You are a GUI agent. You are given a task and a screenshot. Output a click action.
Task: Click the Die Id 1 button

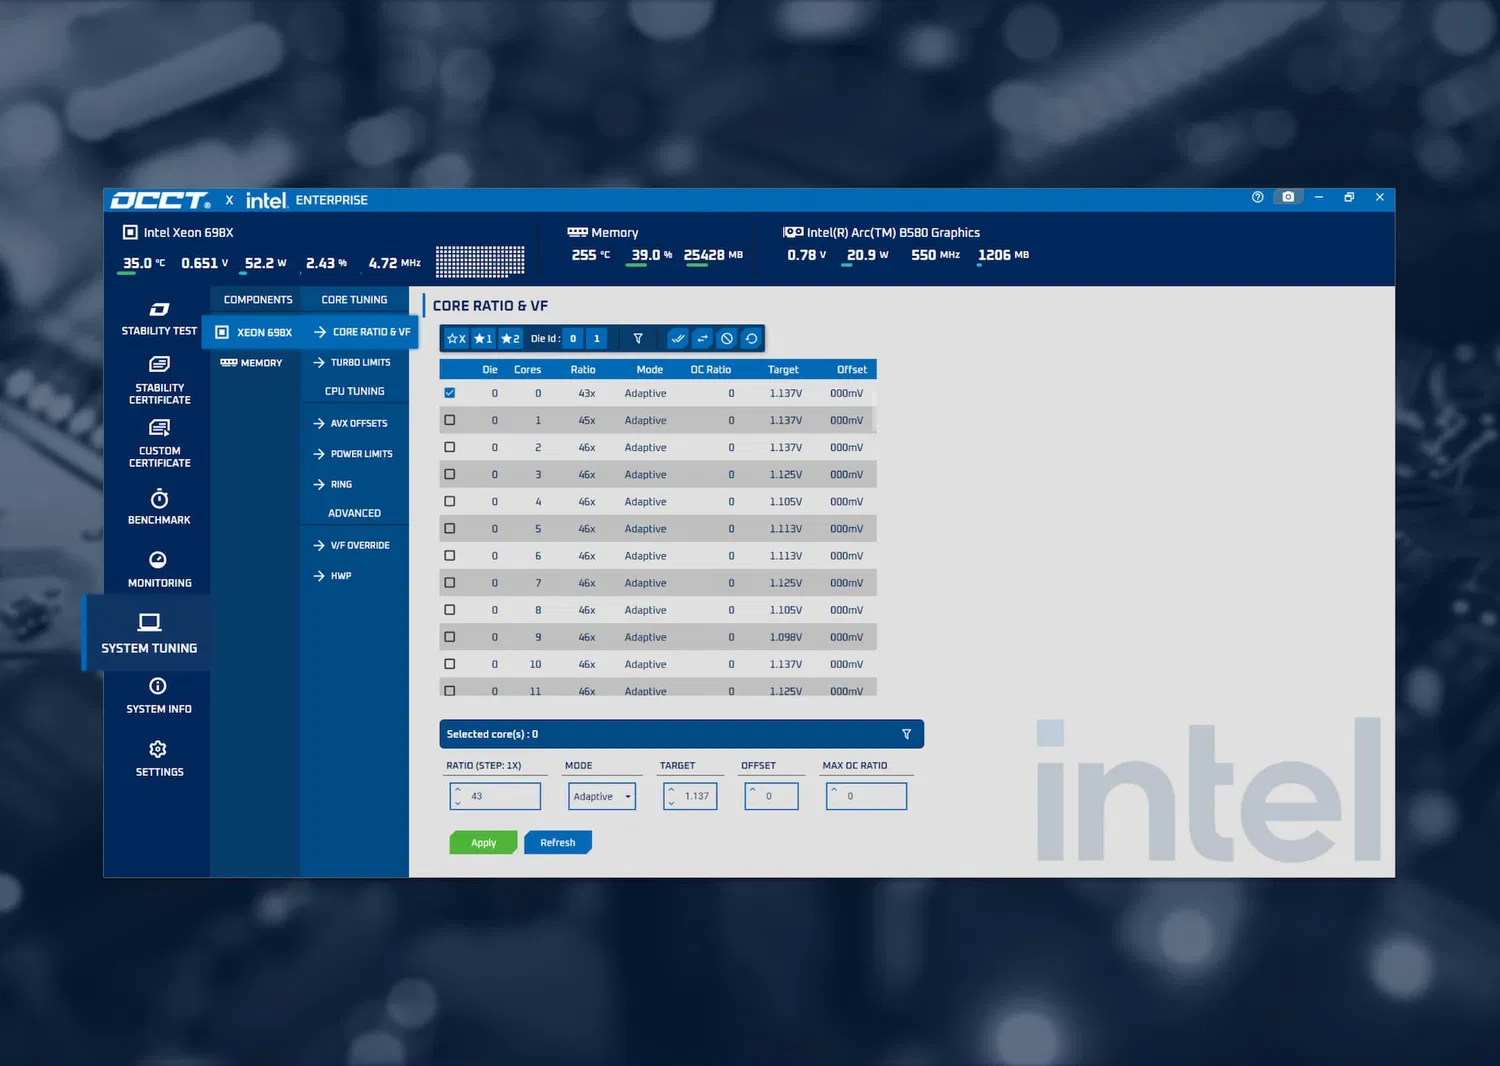(x=597, y=339)
